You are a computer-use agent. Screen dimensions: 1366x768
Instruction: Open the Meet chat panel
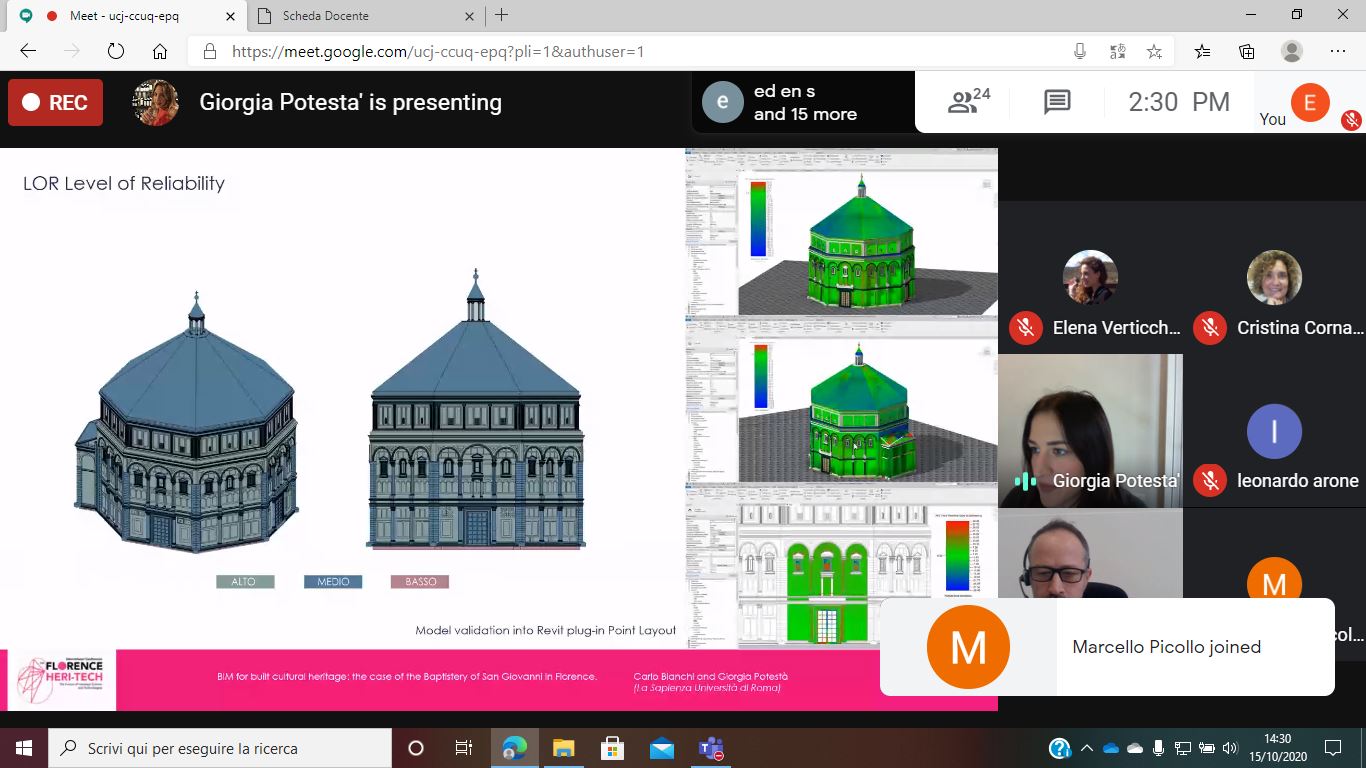click(x=1057, y=102)
